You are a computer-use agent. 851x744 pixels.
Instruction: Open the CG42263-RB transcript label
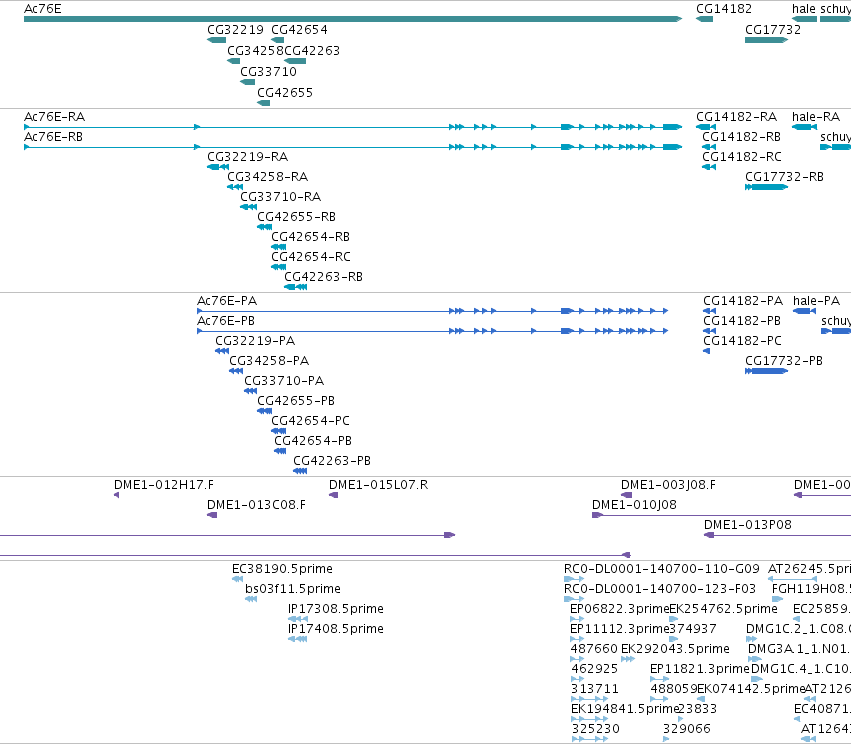(323, 277)
